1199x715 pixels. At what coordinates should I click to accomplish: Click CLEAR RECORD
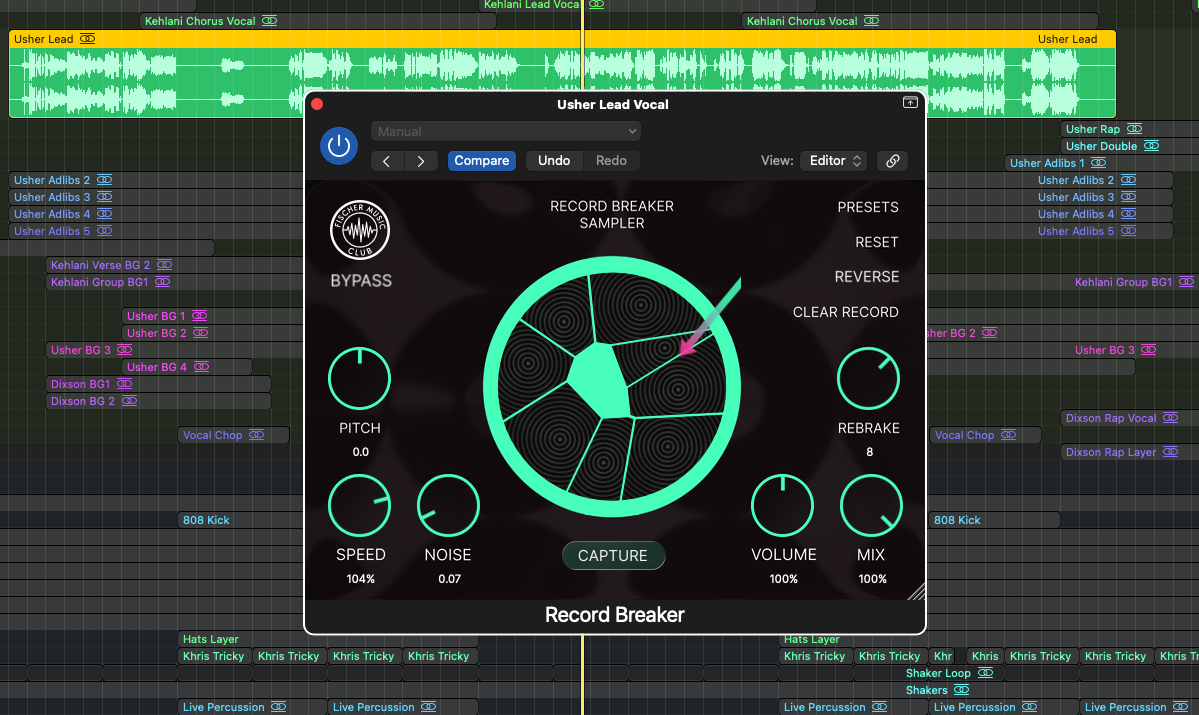pyautogui.click(x=845, y=312)
